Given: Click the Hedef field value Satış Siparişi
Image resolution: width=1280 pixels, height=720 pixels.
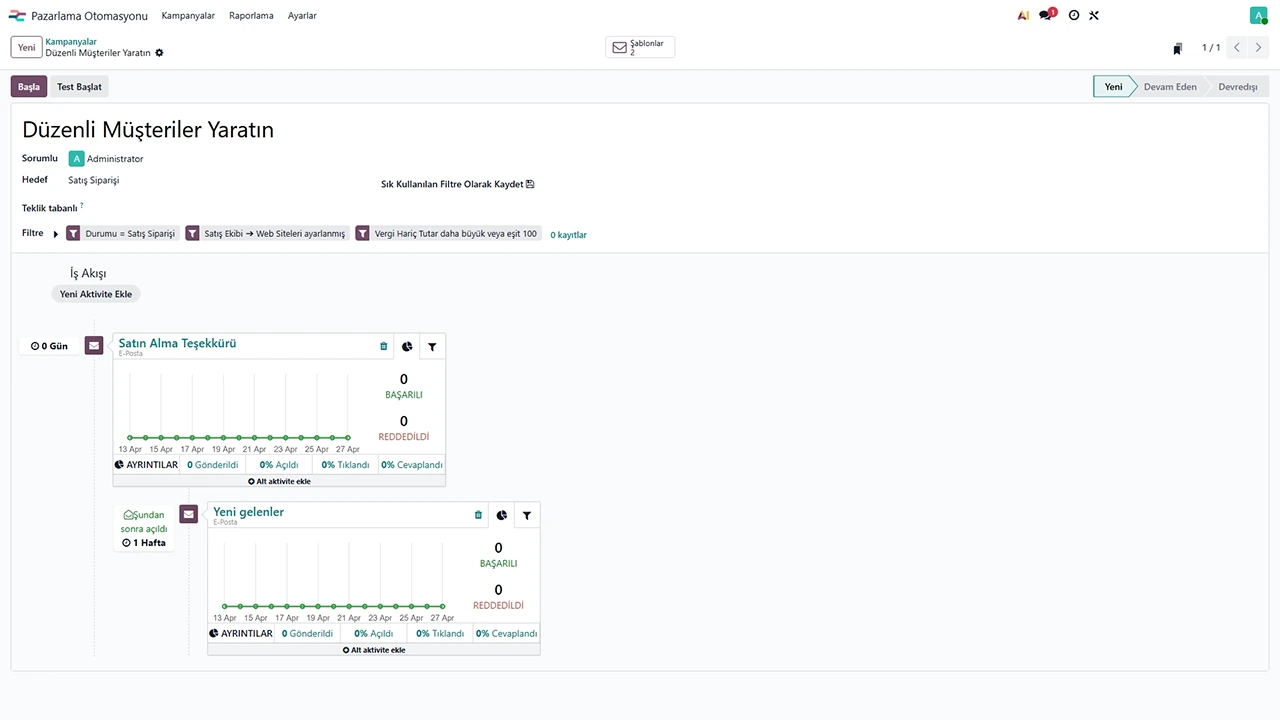Looking at the screenshot, I should coord(94,180).
